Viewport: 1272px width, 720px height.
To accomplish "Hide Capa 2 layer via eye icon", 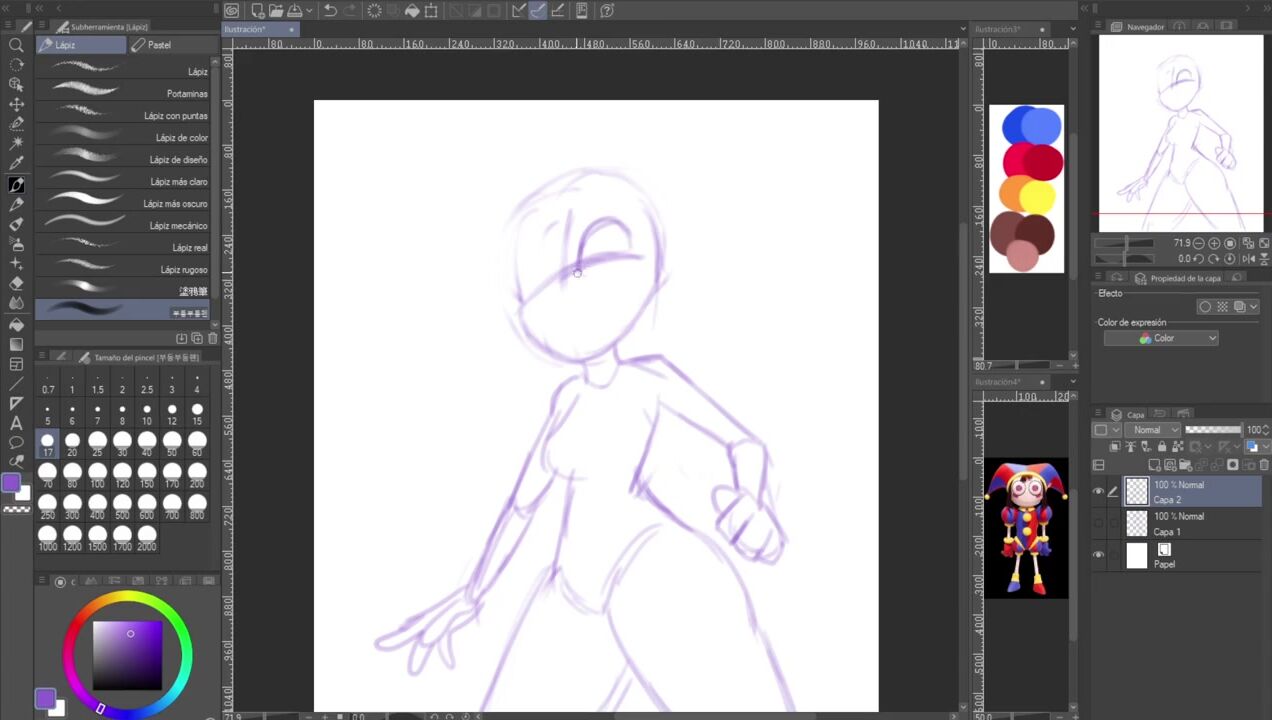I will [1098, 491].
